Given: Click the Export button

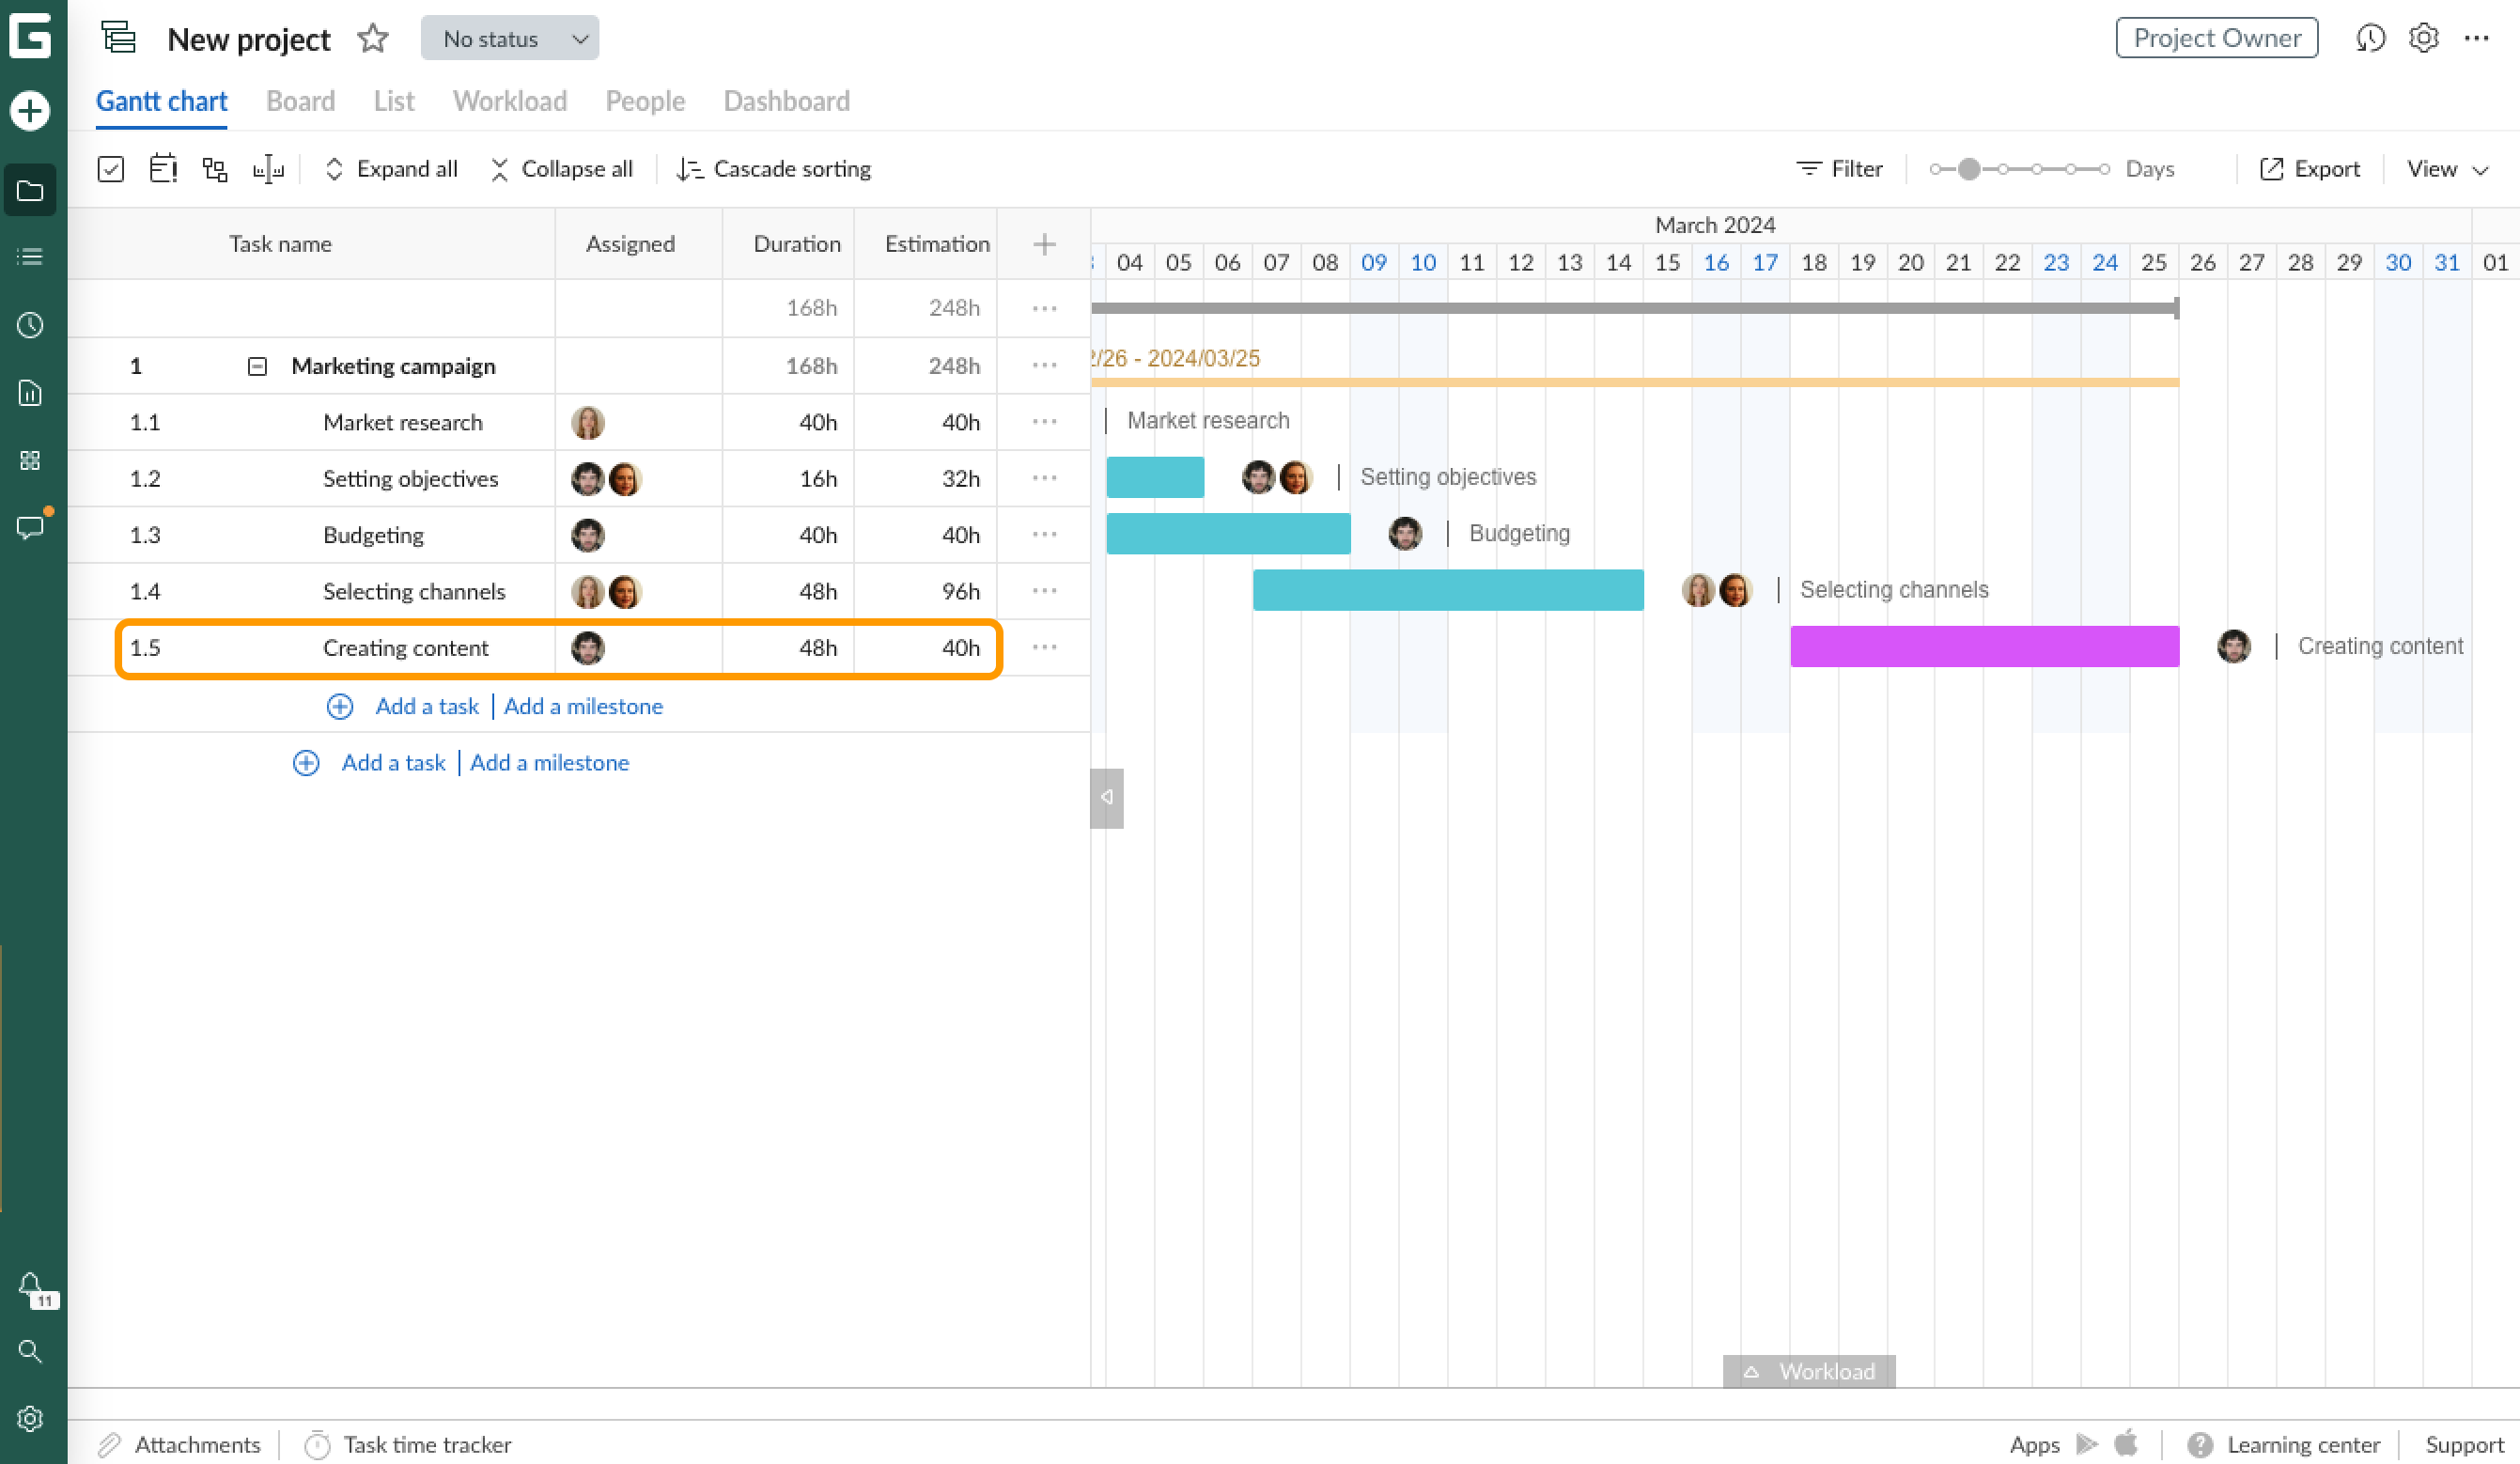Looking at the screenshot, I should [2310, 168].
